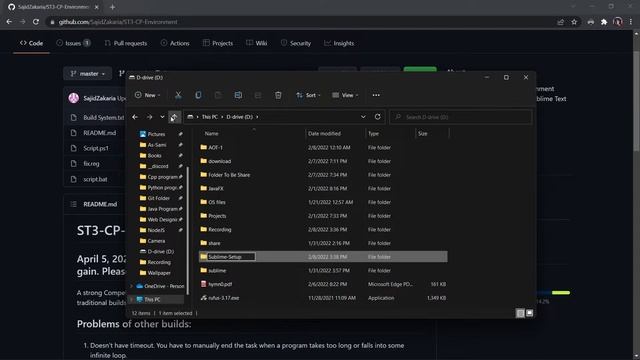
Task: Click the Explorer navigation pane scrollbar
Action: click(187, 231)
